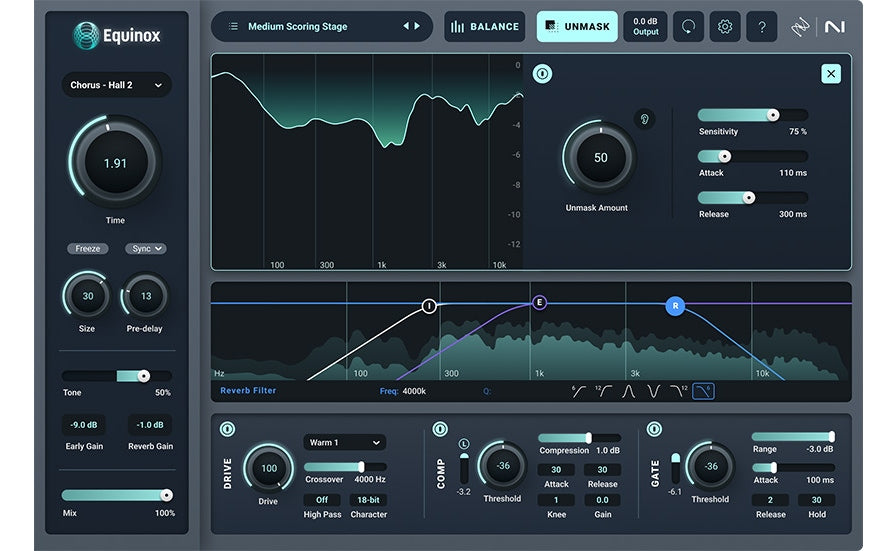Select the bell peak filter shape
Image resolution: width=896 pixels, height=551 pixels.
pos(629,391)
